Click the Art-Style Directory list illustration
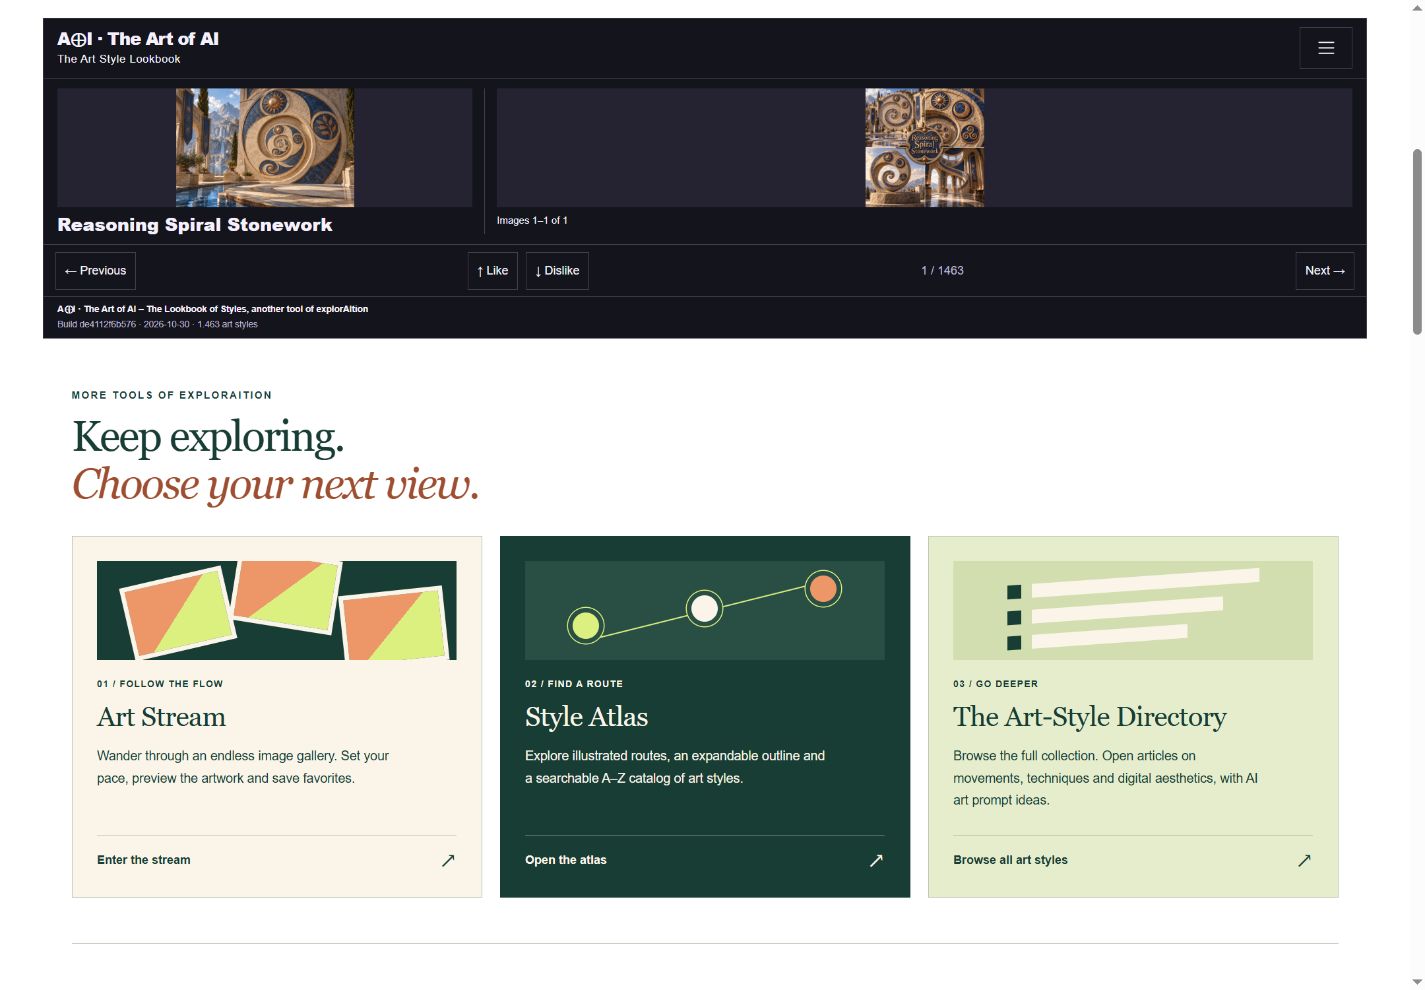The image size is (1425, 990). 1133,610
